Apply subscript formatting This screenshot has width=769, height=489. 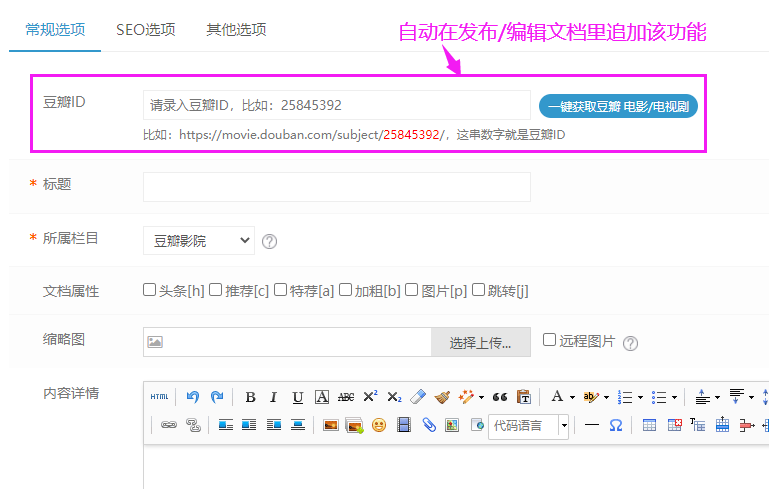[x=394, y=397]
